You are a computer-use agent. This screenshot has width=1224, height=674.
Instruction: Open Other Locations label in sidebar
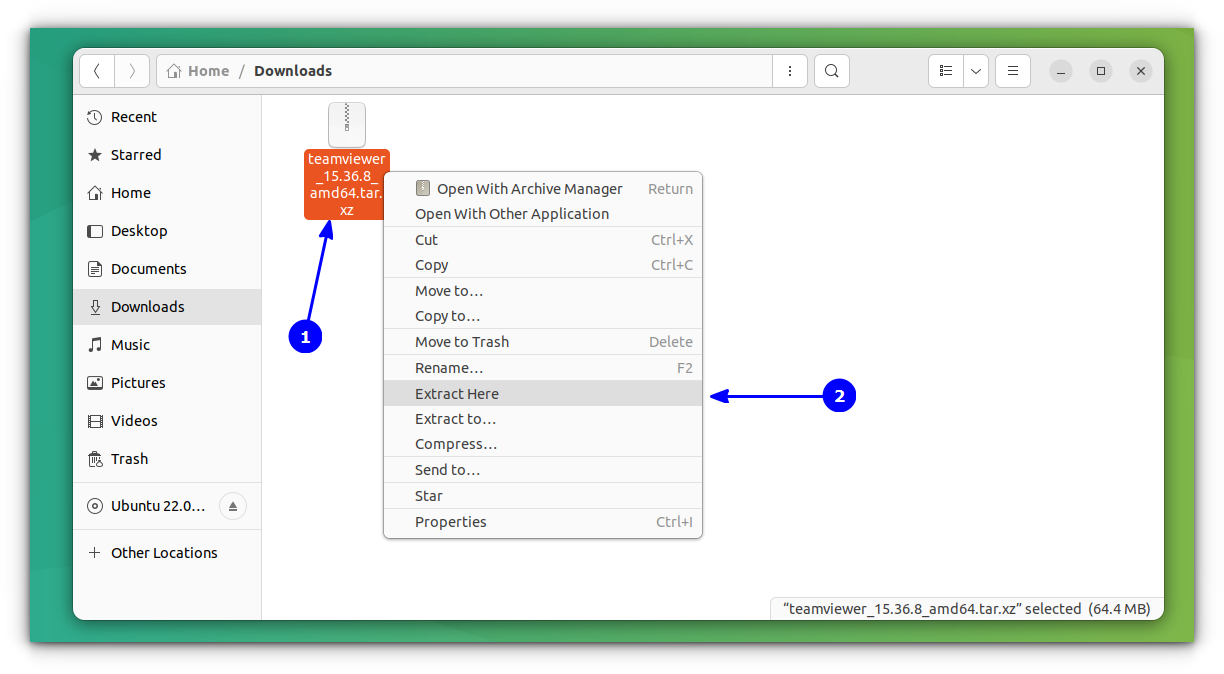[164, 553]
